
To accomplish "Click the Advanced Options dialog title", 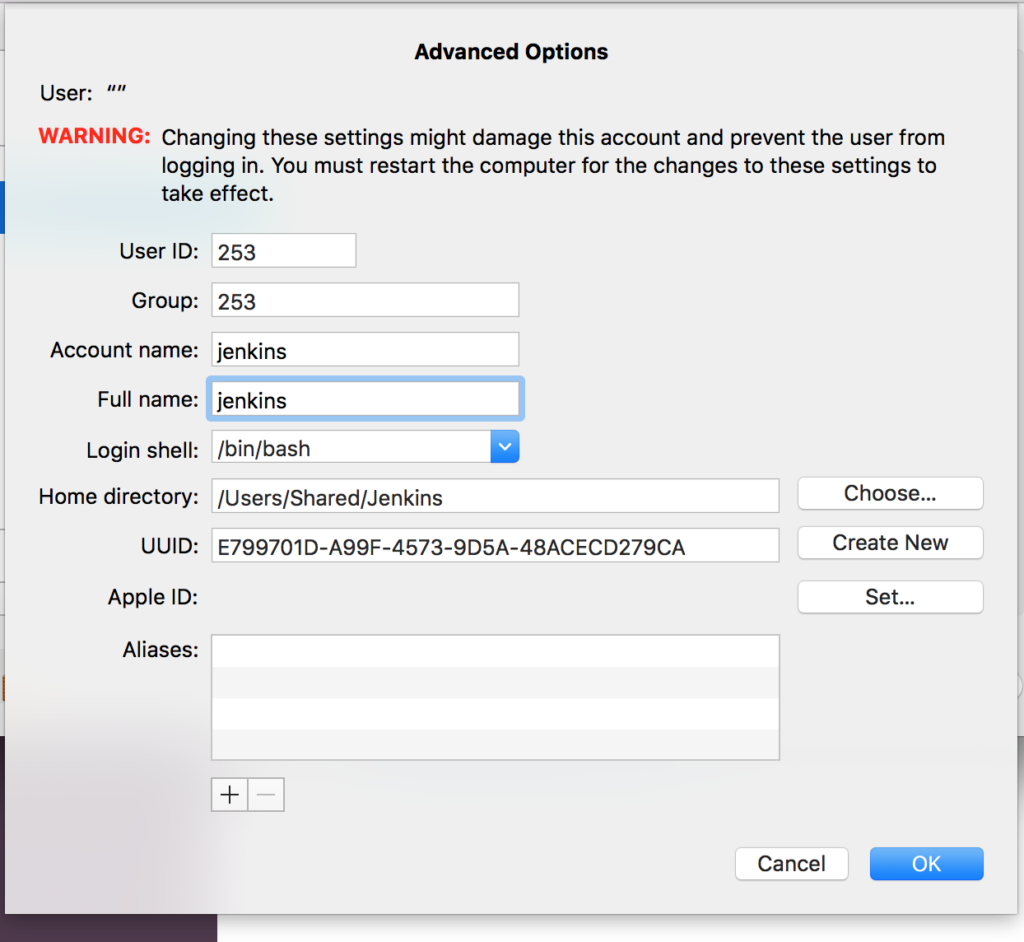I will coord(511,51).
